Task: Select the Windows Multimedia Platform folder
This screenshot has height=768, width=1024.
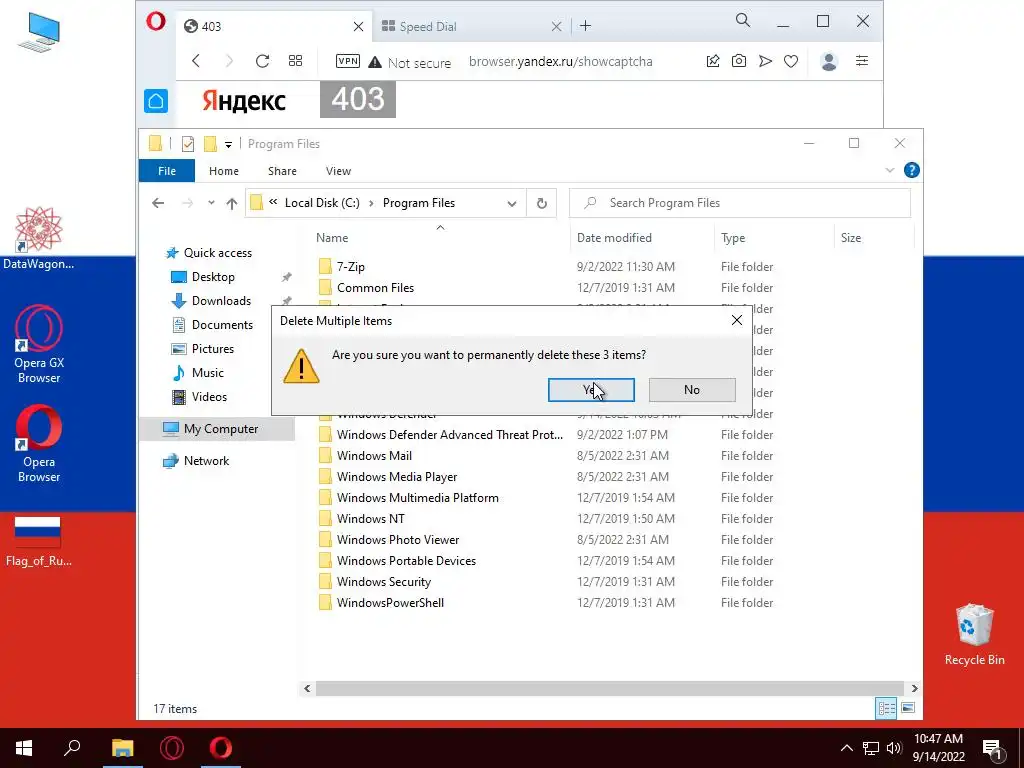Action: [417, 498]
